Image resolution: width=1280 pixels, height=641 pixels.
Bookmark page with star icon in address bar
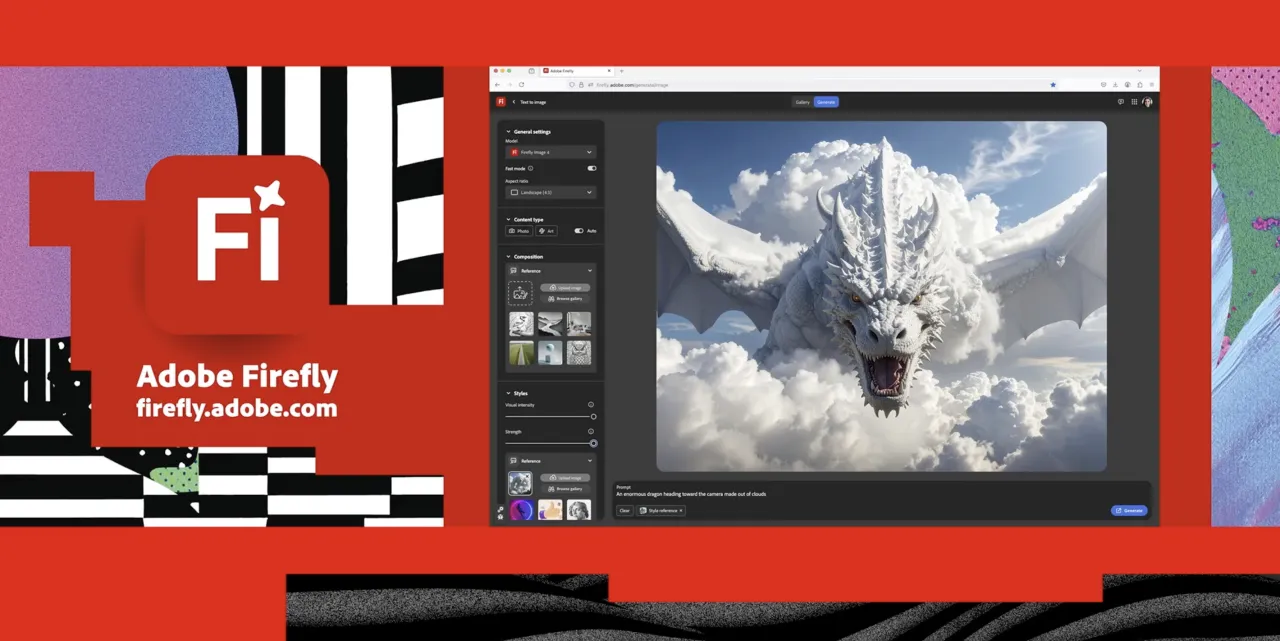(x=1053, y=85)
